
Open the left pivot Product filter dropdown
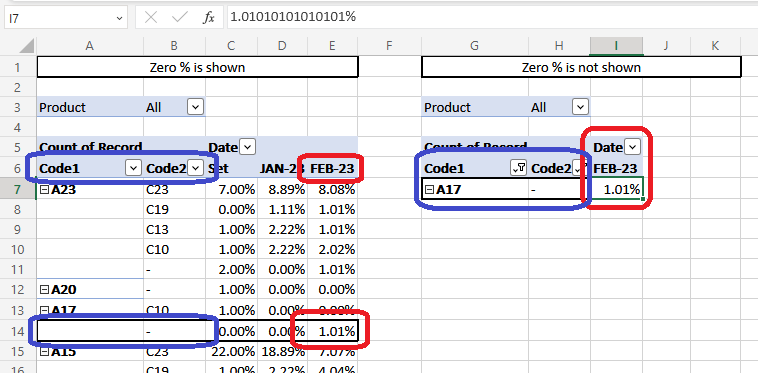195,107
